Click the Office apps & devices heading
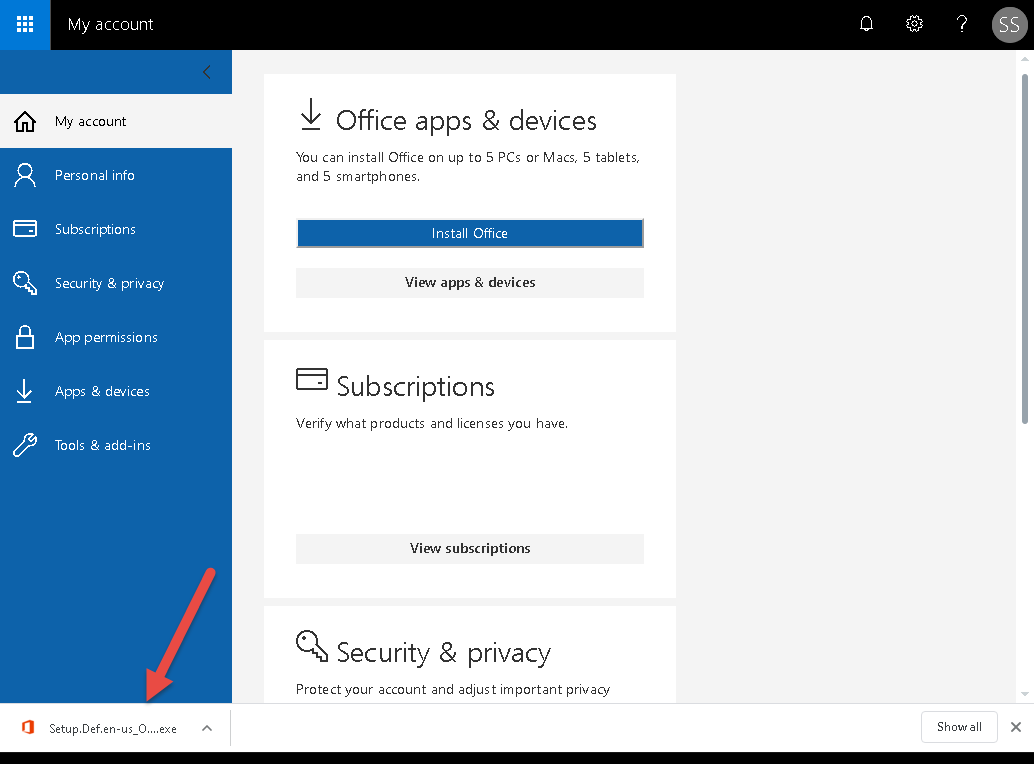Image resolution: width=1034 pixels, height=764 pixels. [x=466, y=121]
